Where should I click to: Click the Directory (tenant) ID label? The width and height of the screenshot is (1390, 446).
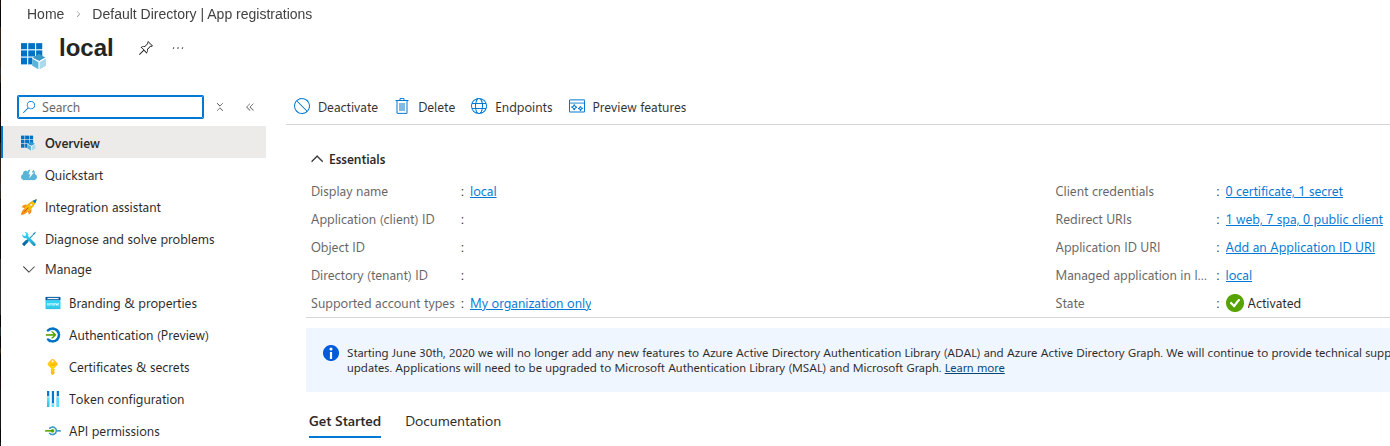[369, 275]
